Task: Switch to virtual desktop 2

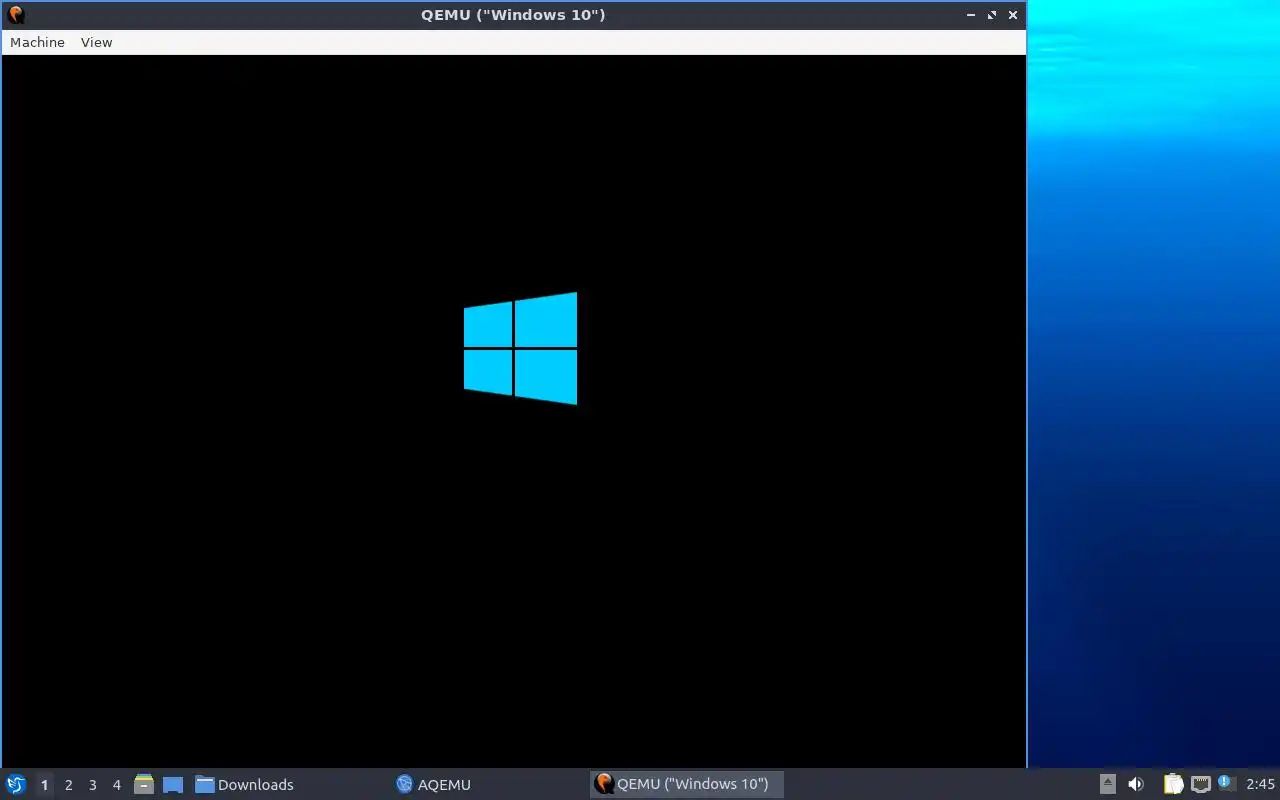Action: pyautogui.click(x=68, y=785)
